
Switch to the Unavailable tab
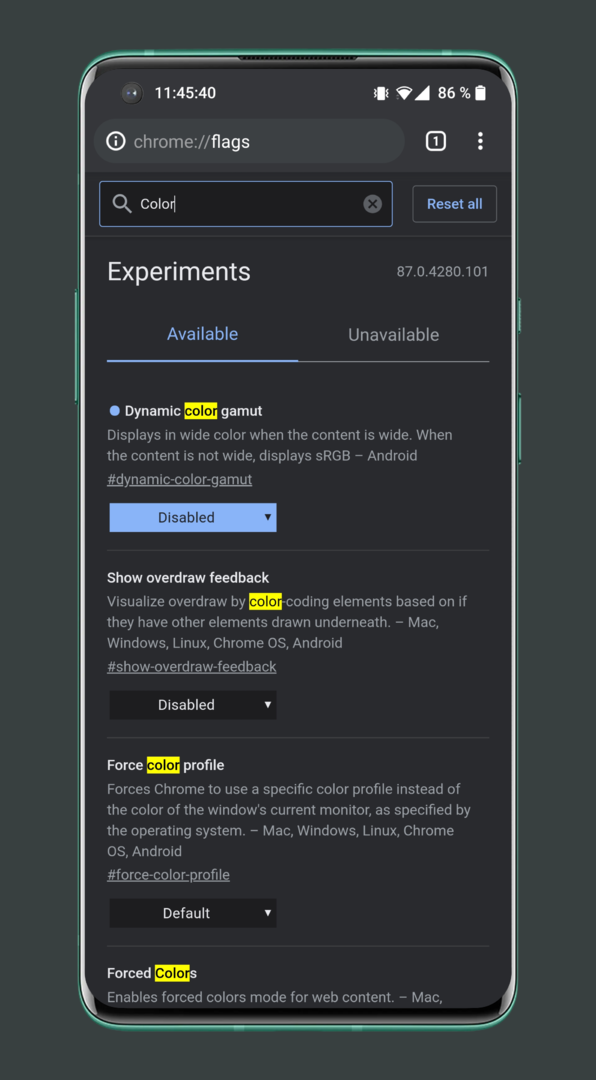[x=393, y=335]
